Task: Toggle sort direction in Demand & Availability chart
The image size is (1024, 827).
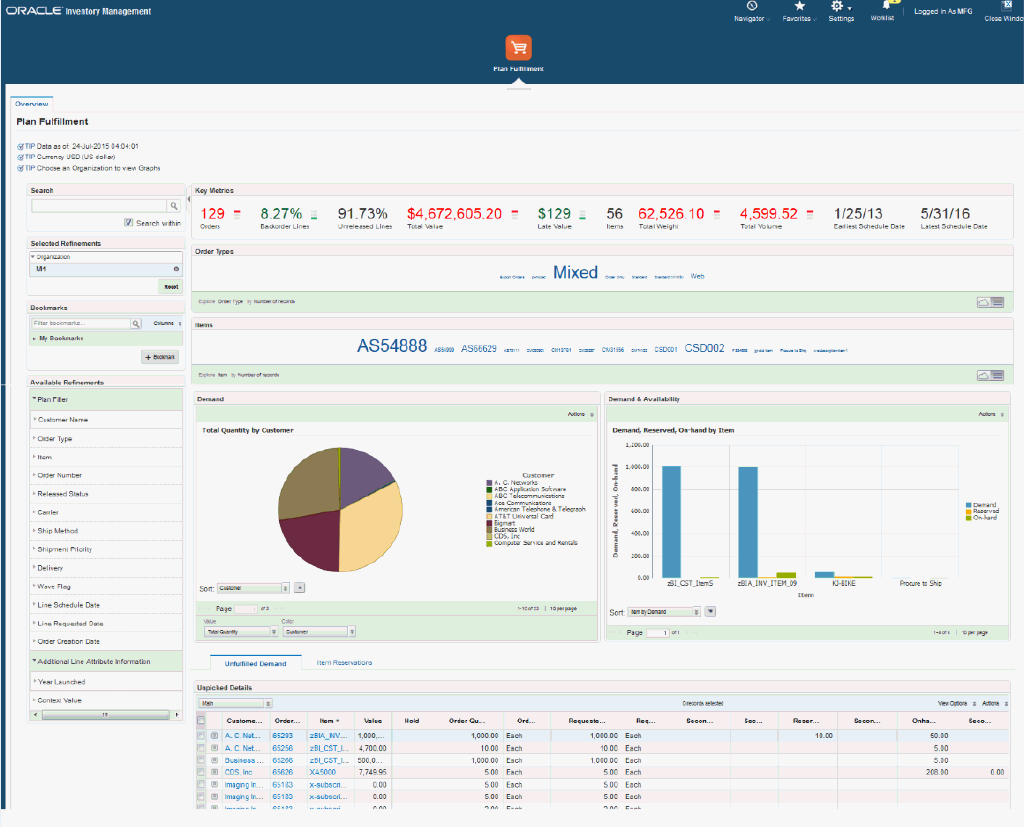Action: click(x=711, y=612)
